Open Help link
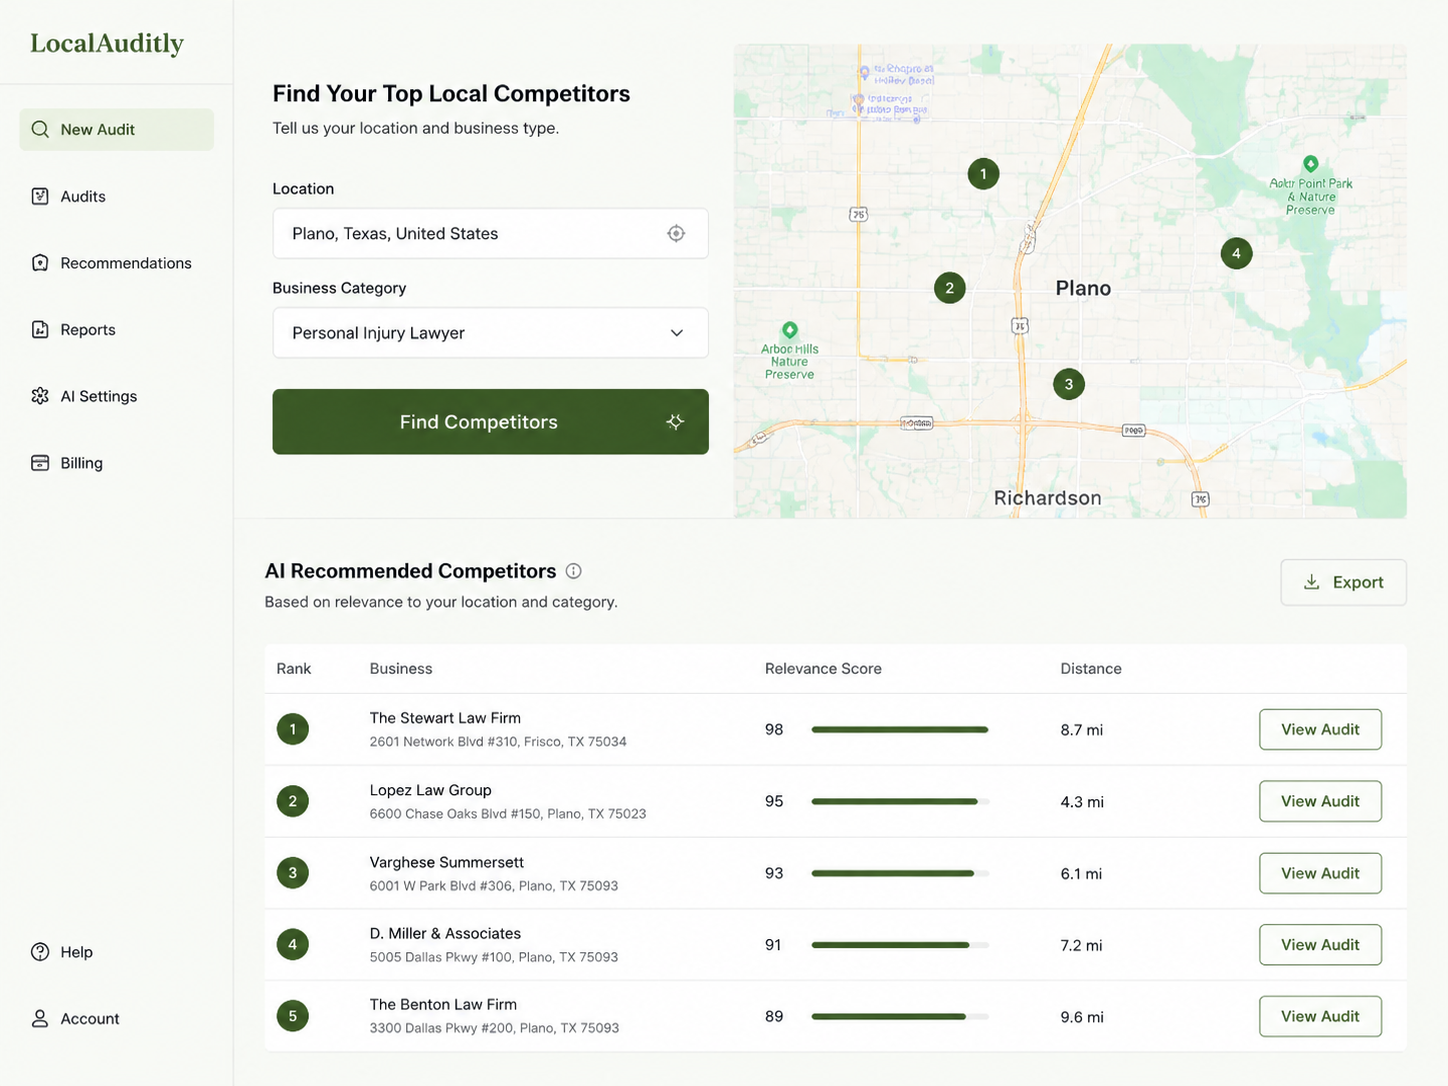 pyautogui.click(x=76, y=952)
